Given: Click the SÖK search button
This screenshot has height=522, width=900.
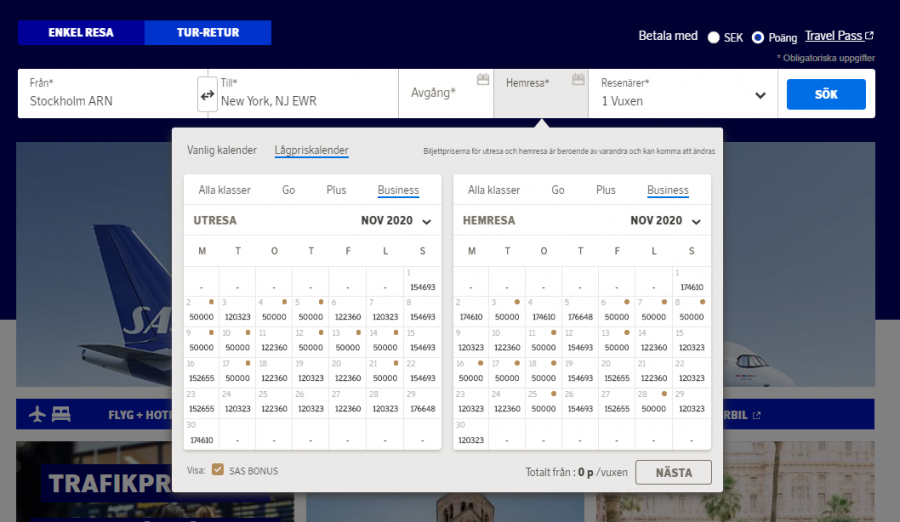Looking at the screenshot, I should (826, 94).
